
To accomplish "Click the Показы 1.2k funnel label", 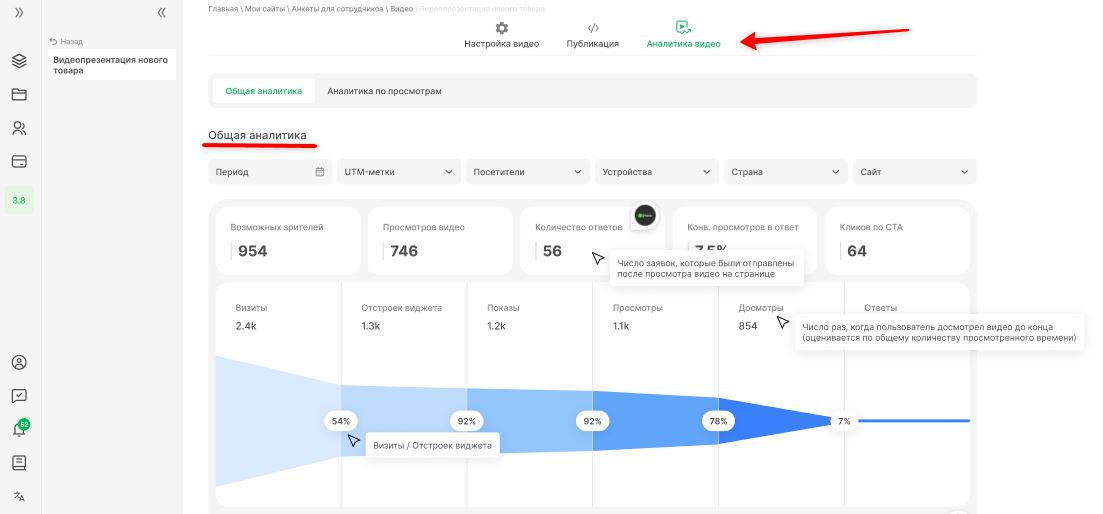I will click(503, 316).
